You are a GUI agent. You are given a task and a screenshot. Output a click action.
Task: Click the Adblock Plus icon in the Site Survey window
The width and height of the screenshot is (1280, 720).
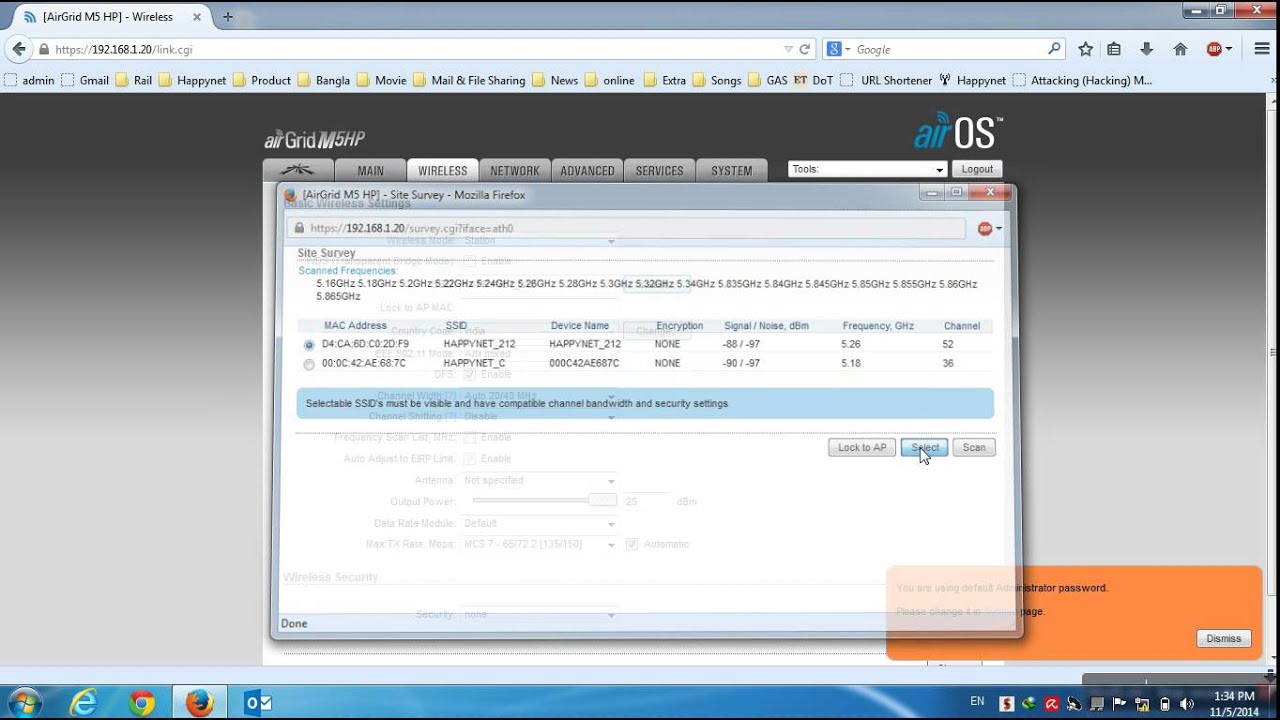[x=985, y=229]
